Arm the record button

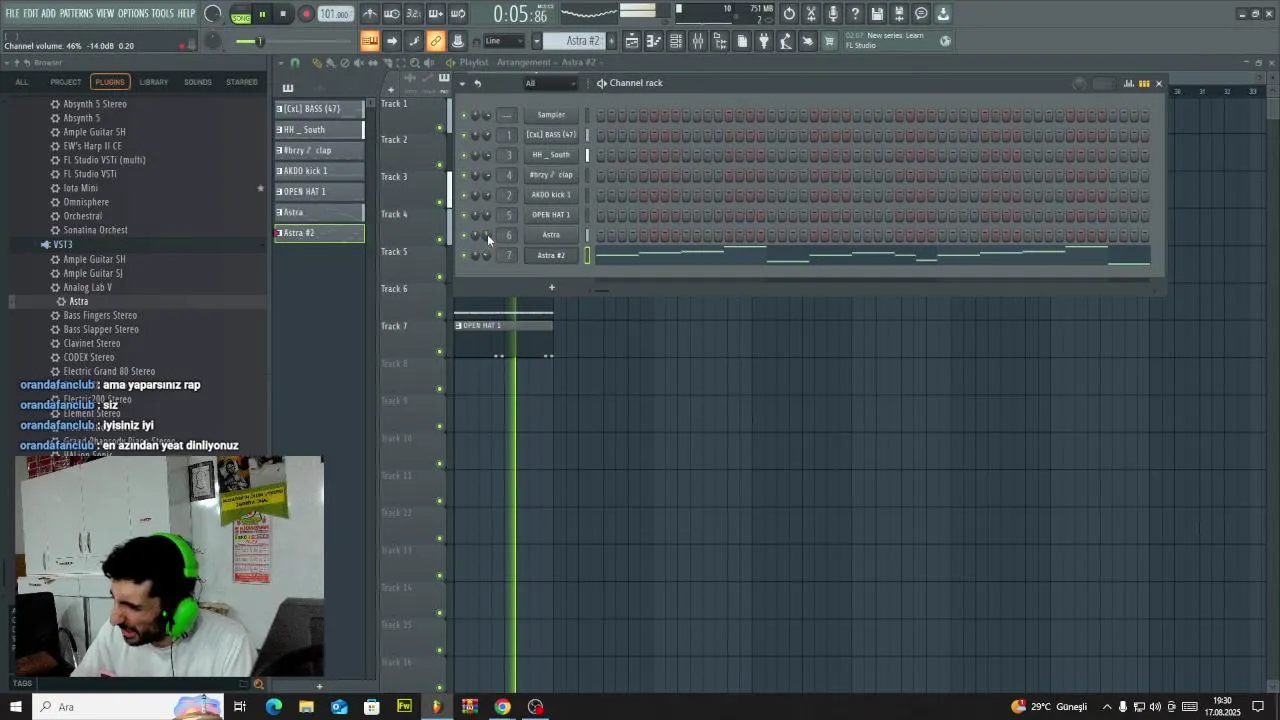pos(306,14)
